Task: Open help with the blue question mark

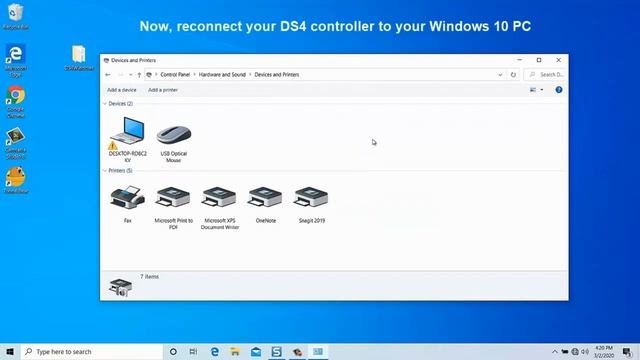Action: [559, 90]
